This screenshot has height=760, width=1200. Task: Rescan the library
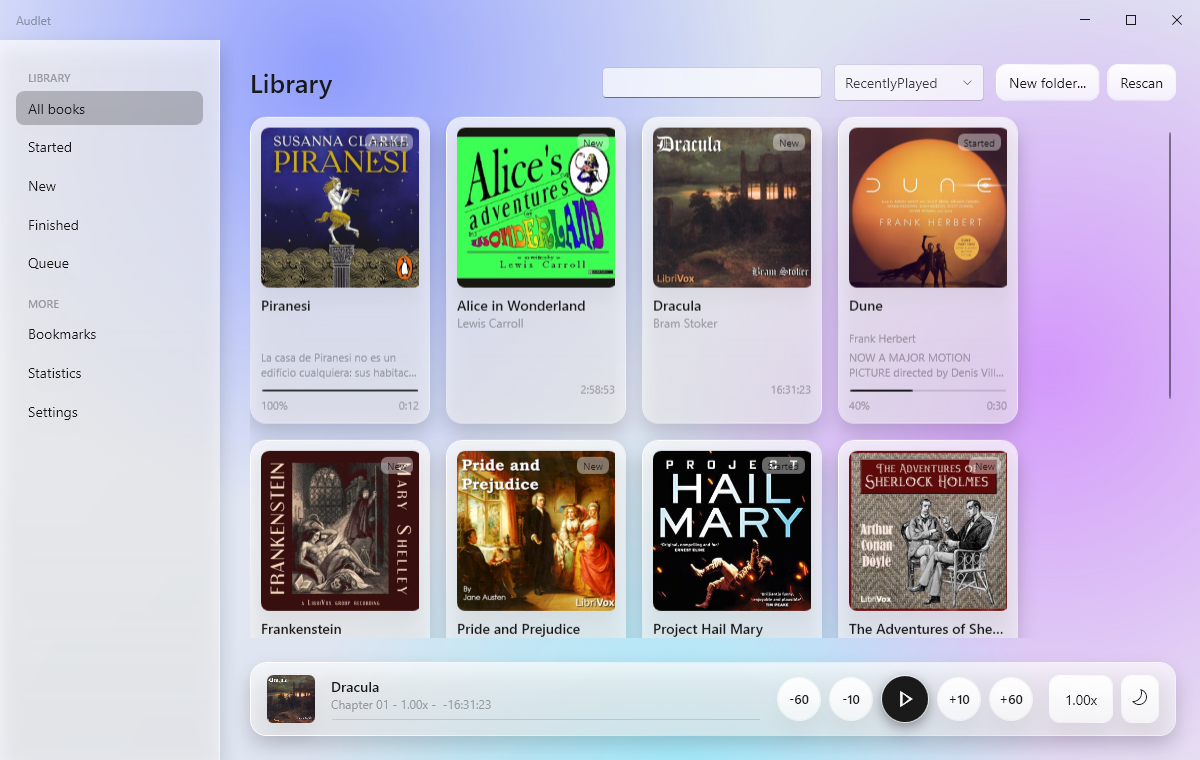pyautogui.click(x=1141, y=83)
